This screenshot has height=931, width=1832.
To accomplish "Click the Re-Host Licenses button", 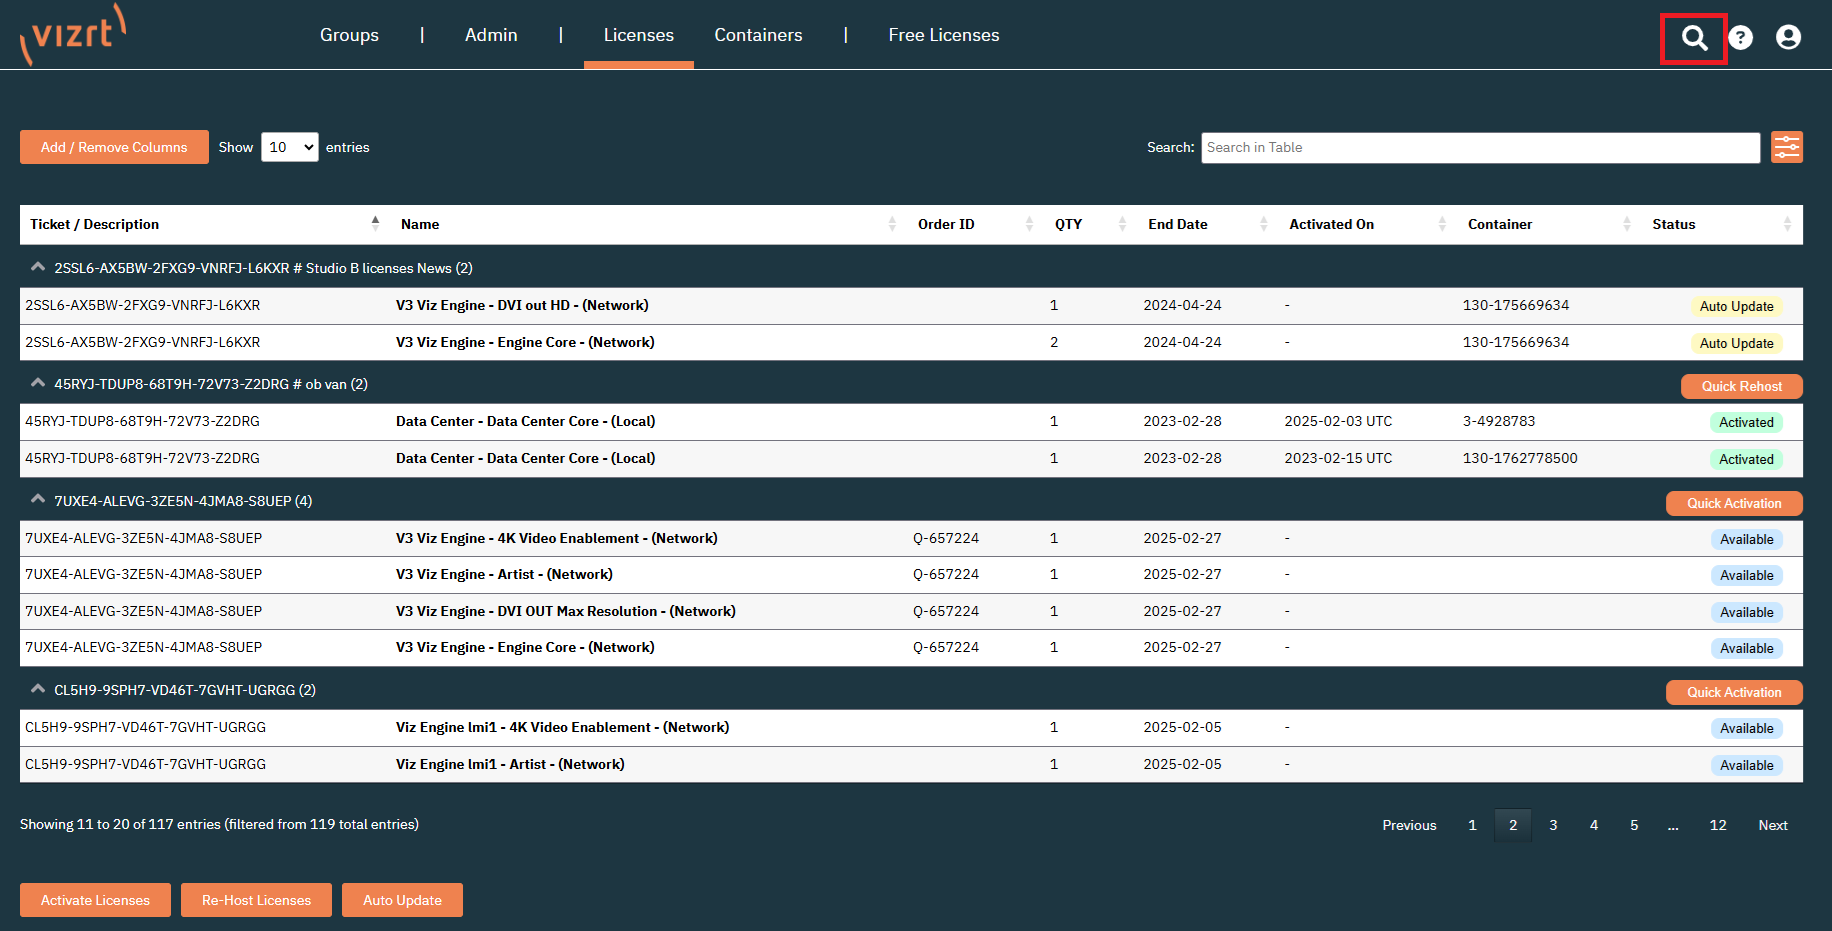I will pos(256,900).
